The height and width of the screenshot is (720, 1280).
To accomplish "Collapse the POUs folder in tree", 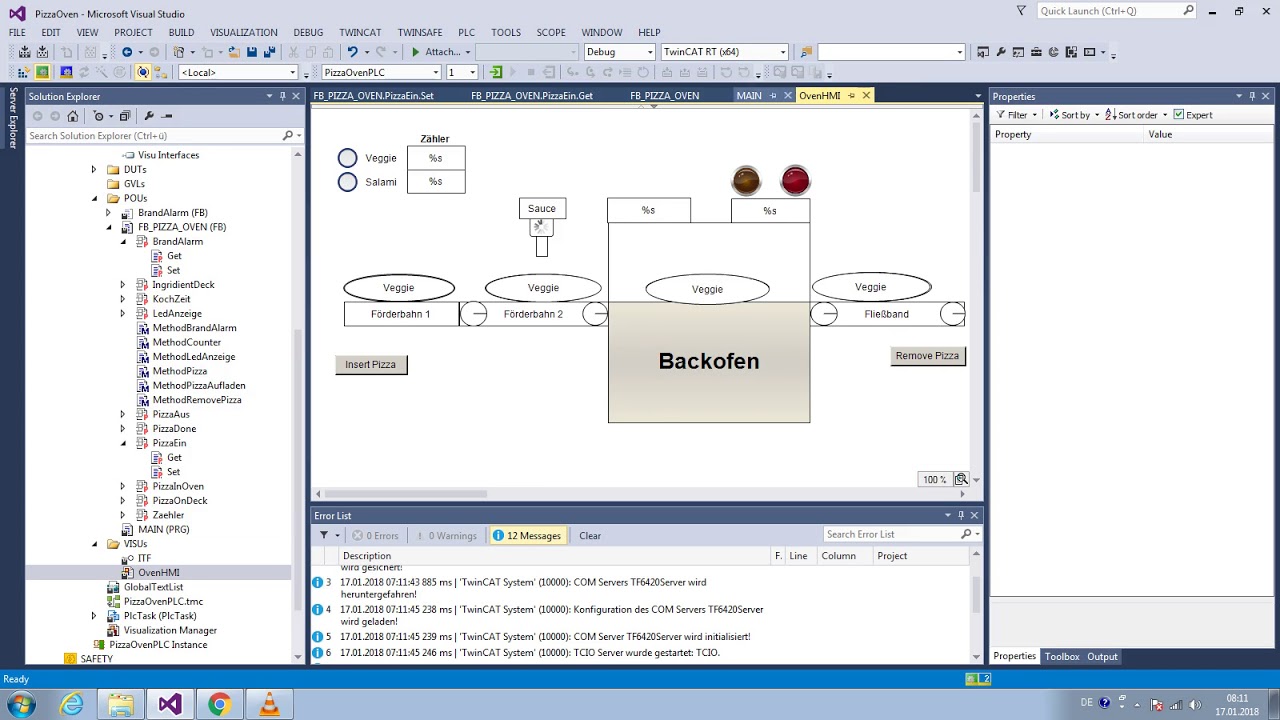I will pos(94,198).
